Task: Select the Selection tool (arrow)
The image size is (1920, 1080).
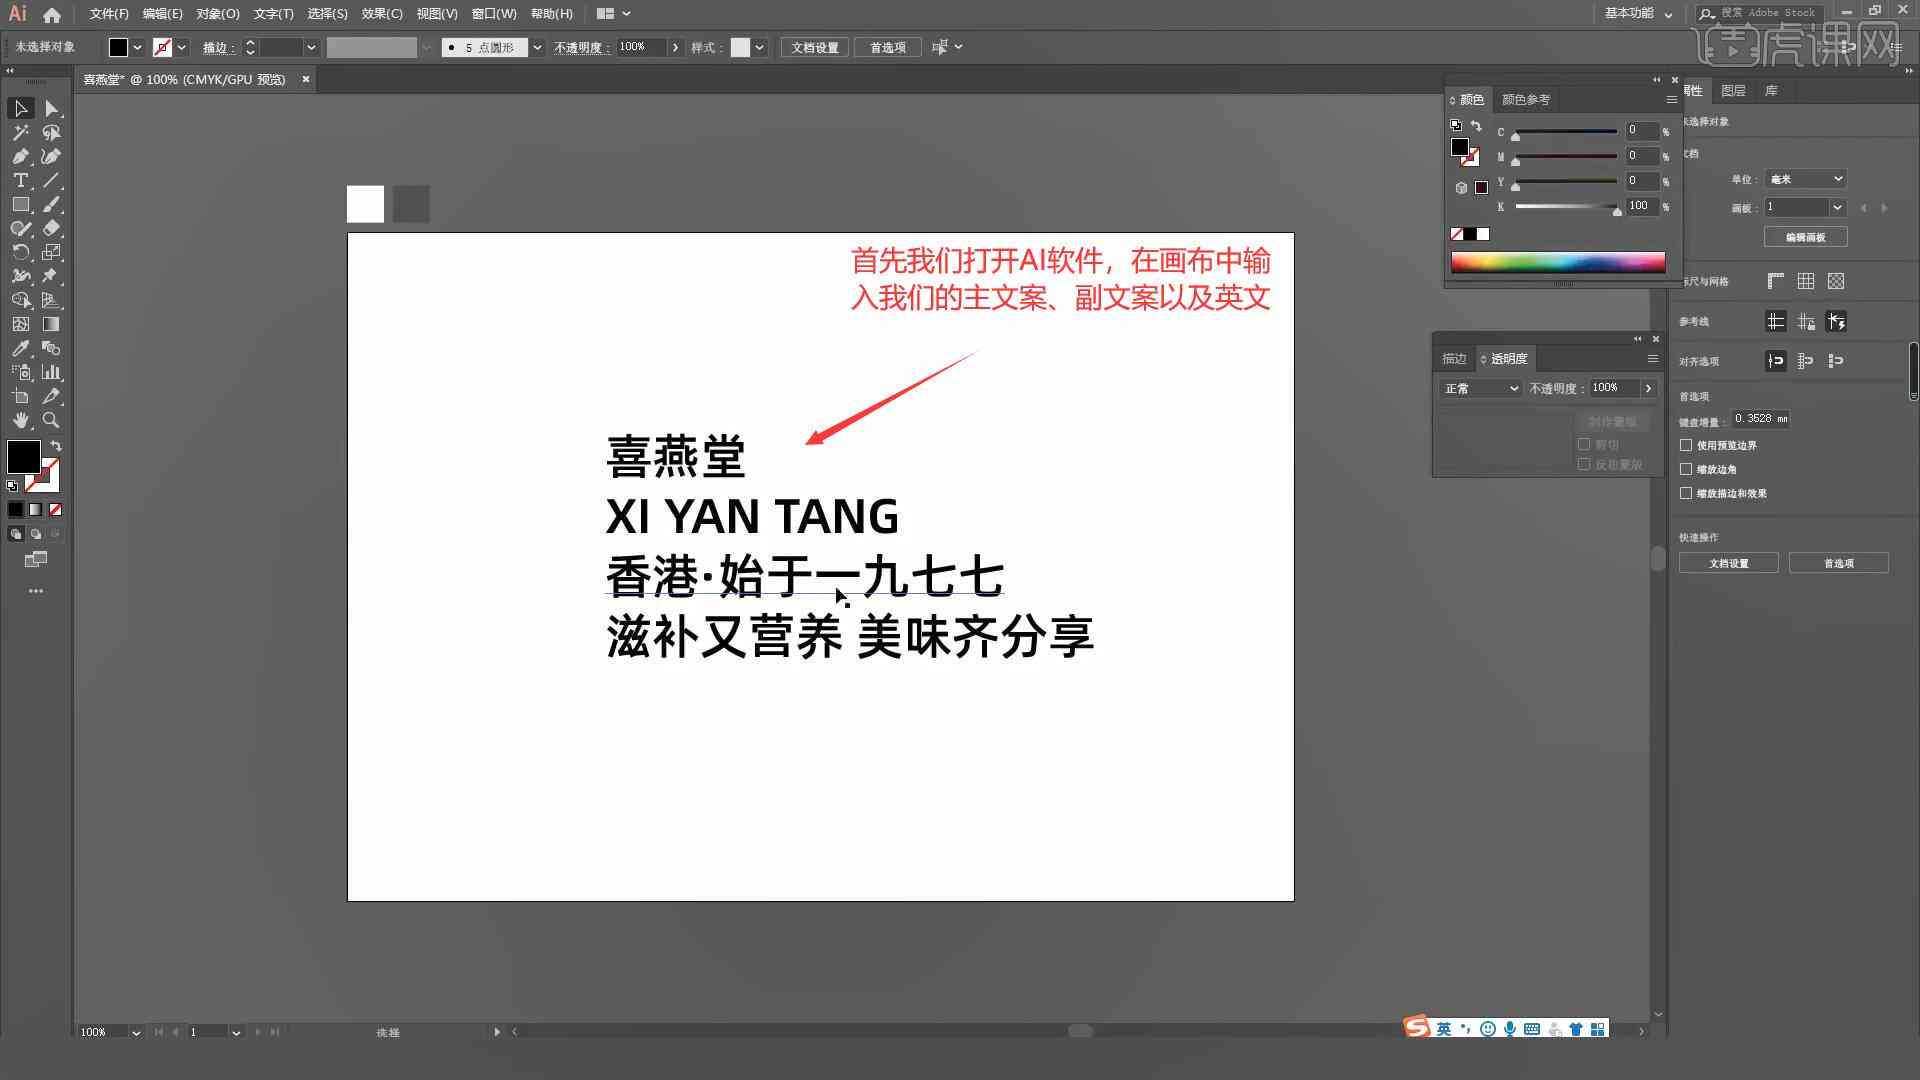Action: (20, 108)
